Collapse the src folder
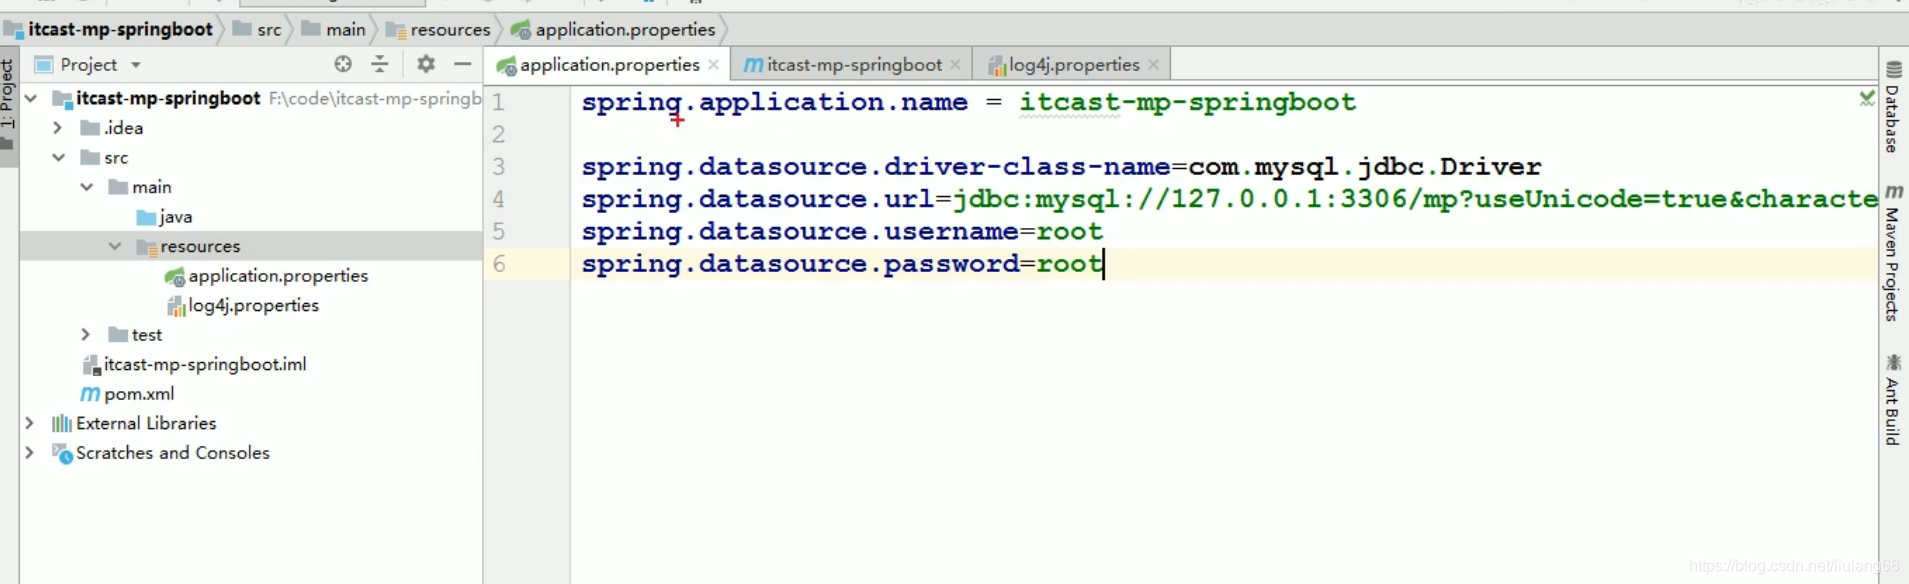Screen dimensions: 1909x584 coord(58,157)
